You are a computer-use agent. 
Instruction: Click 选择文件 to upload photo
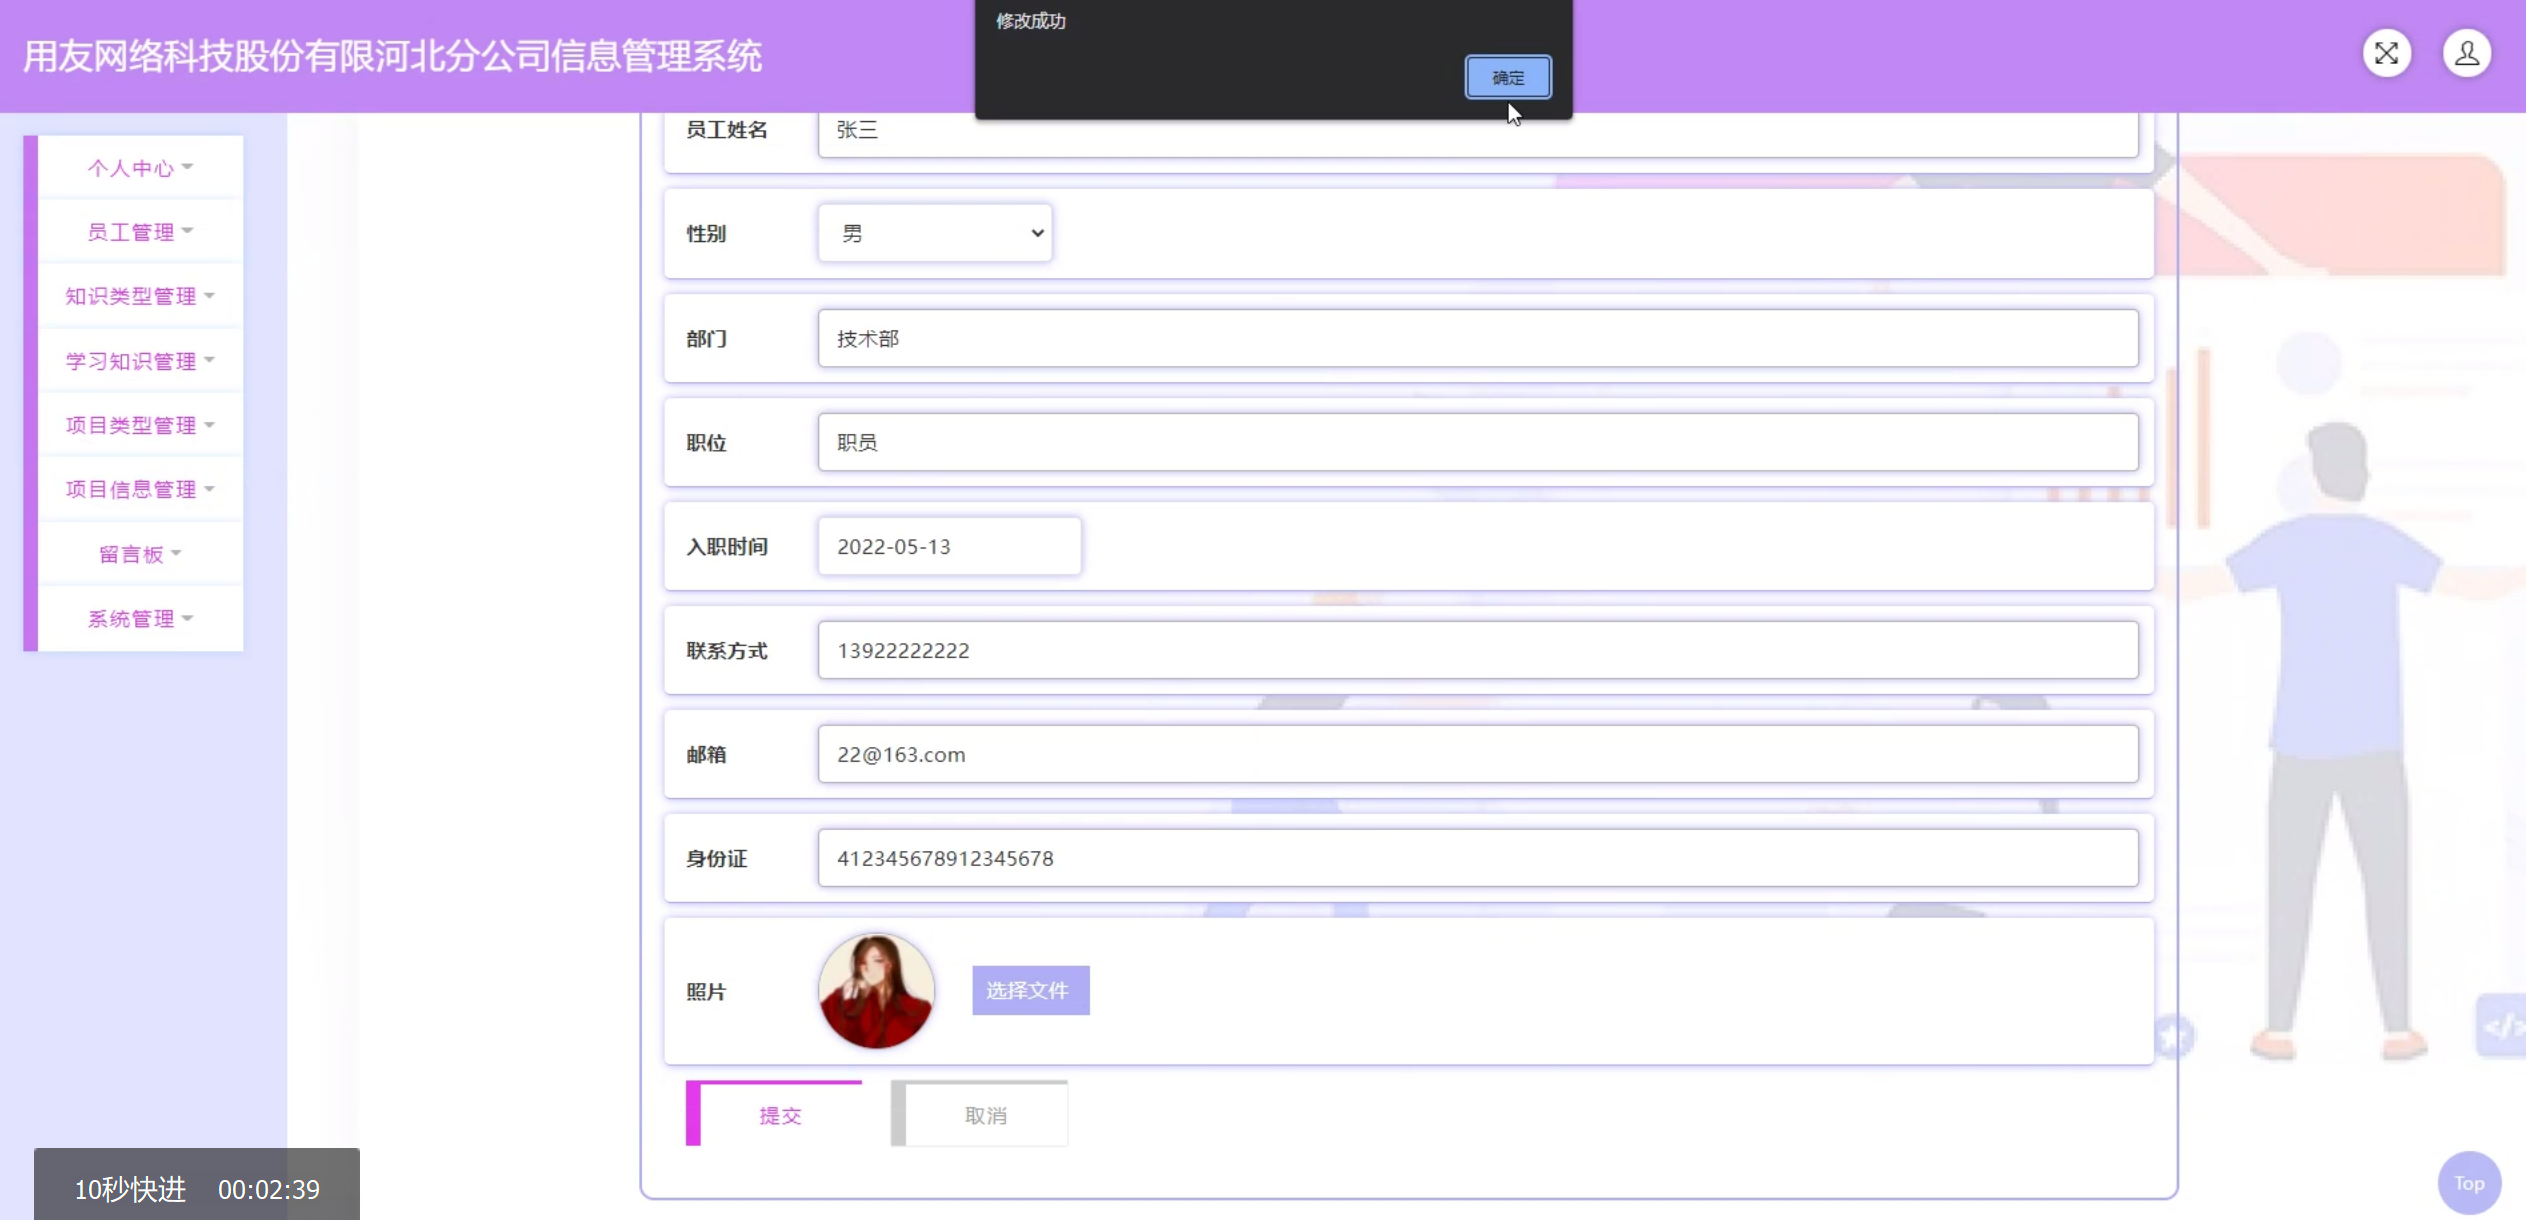coord(1029,990)
